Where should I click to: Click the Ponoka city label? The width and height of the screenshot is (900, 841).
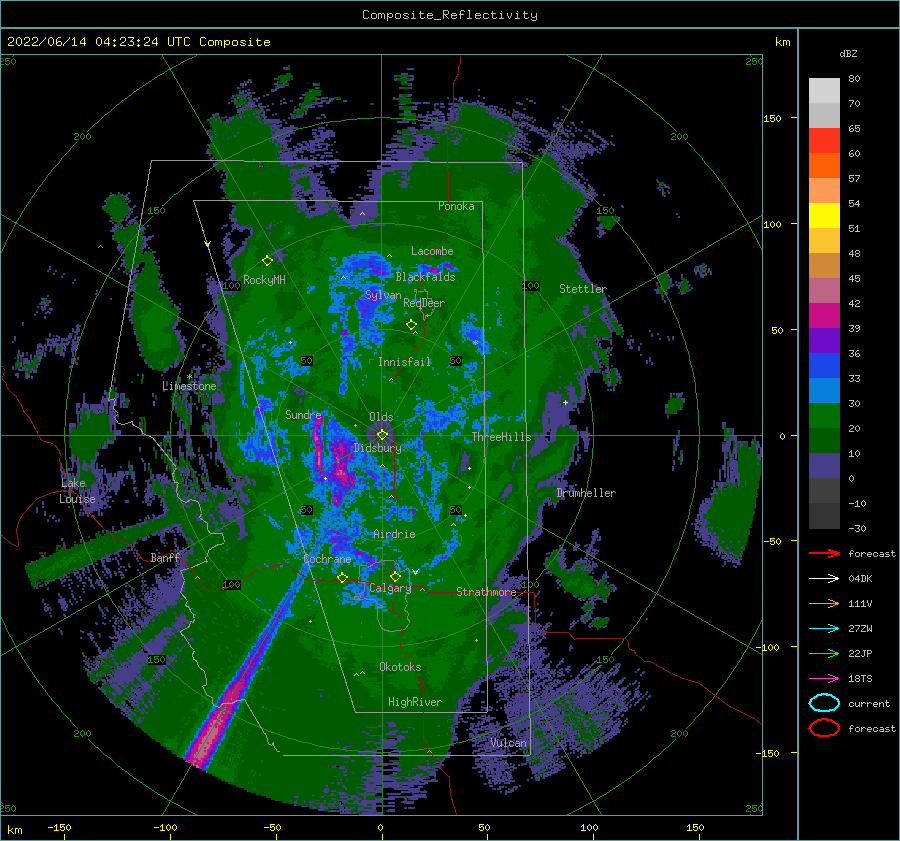456,206
